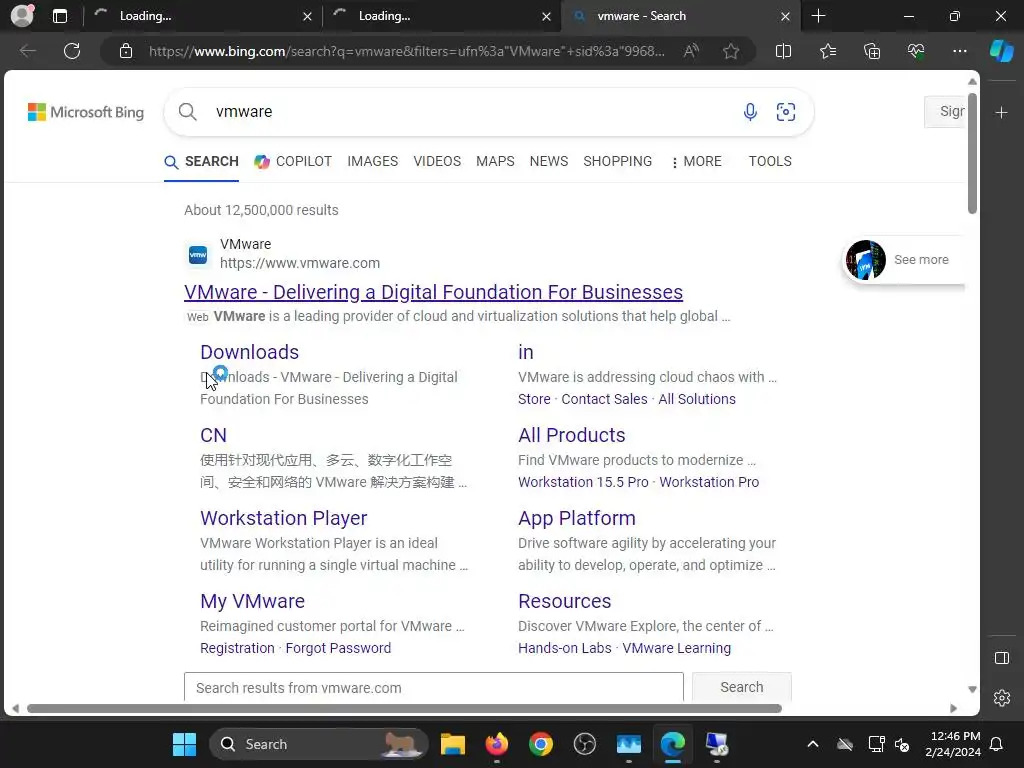Open Windows Start button

184,744
